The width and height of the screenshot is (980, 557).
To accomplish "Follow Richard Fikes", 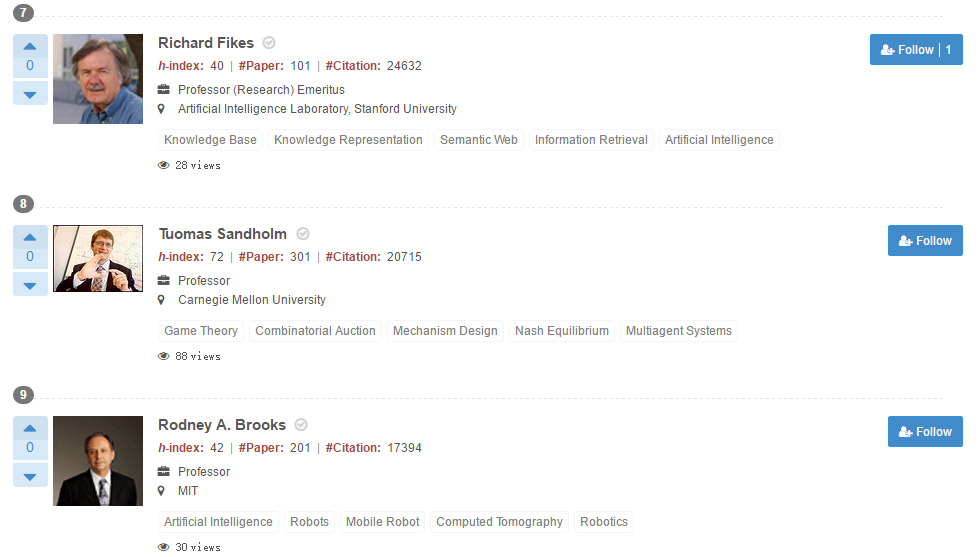I will coord(915,50).
